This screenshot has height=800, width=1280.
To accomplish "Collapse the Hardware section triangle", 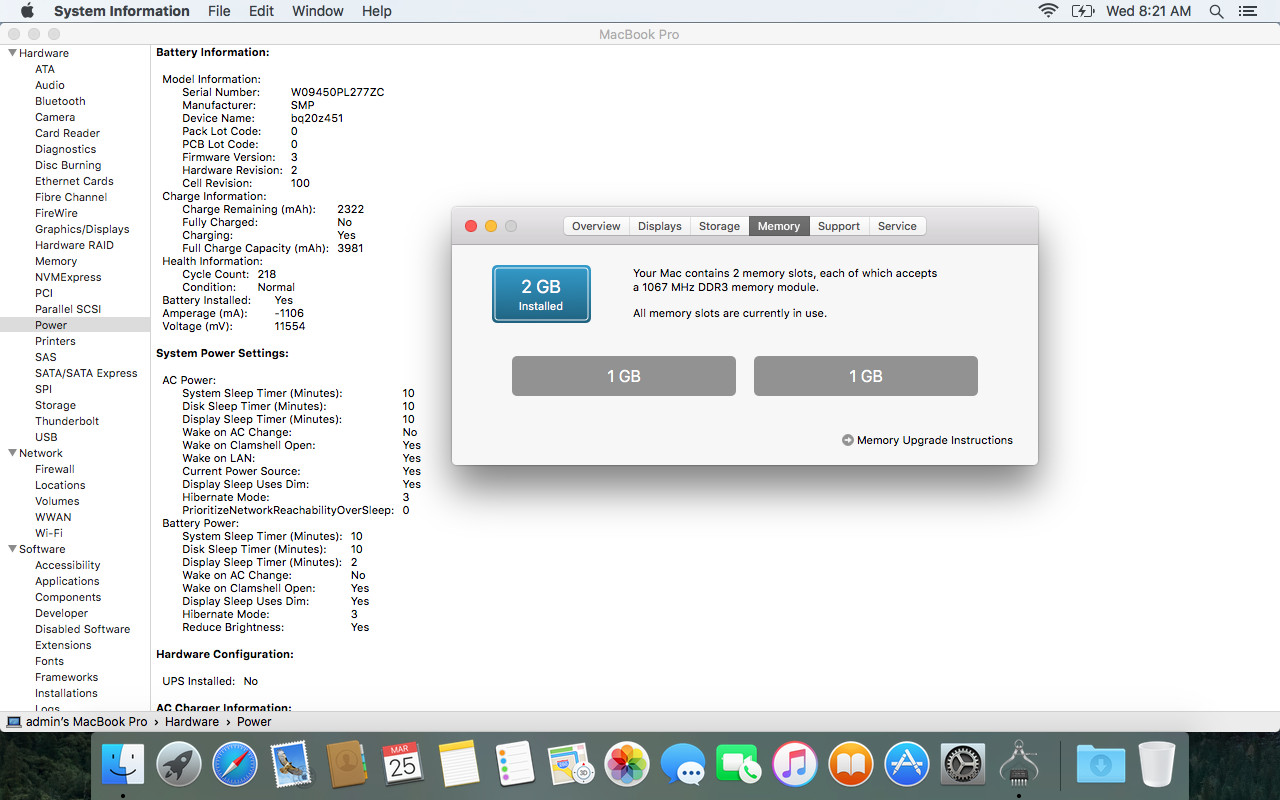I will (x=12, y=53).
